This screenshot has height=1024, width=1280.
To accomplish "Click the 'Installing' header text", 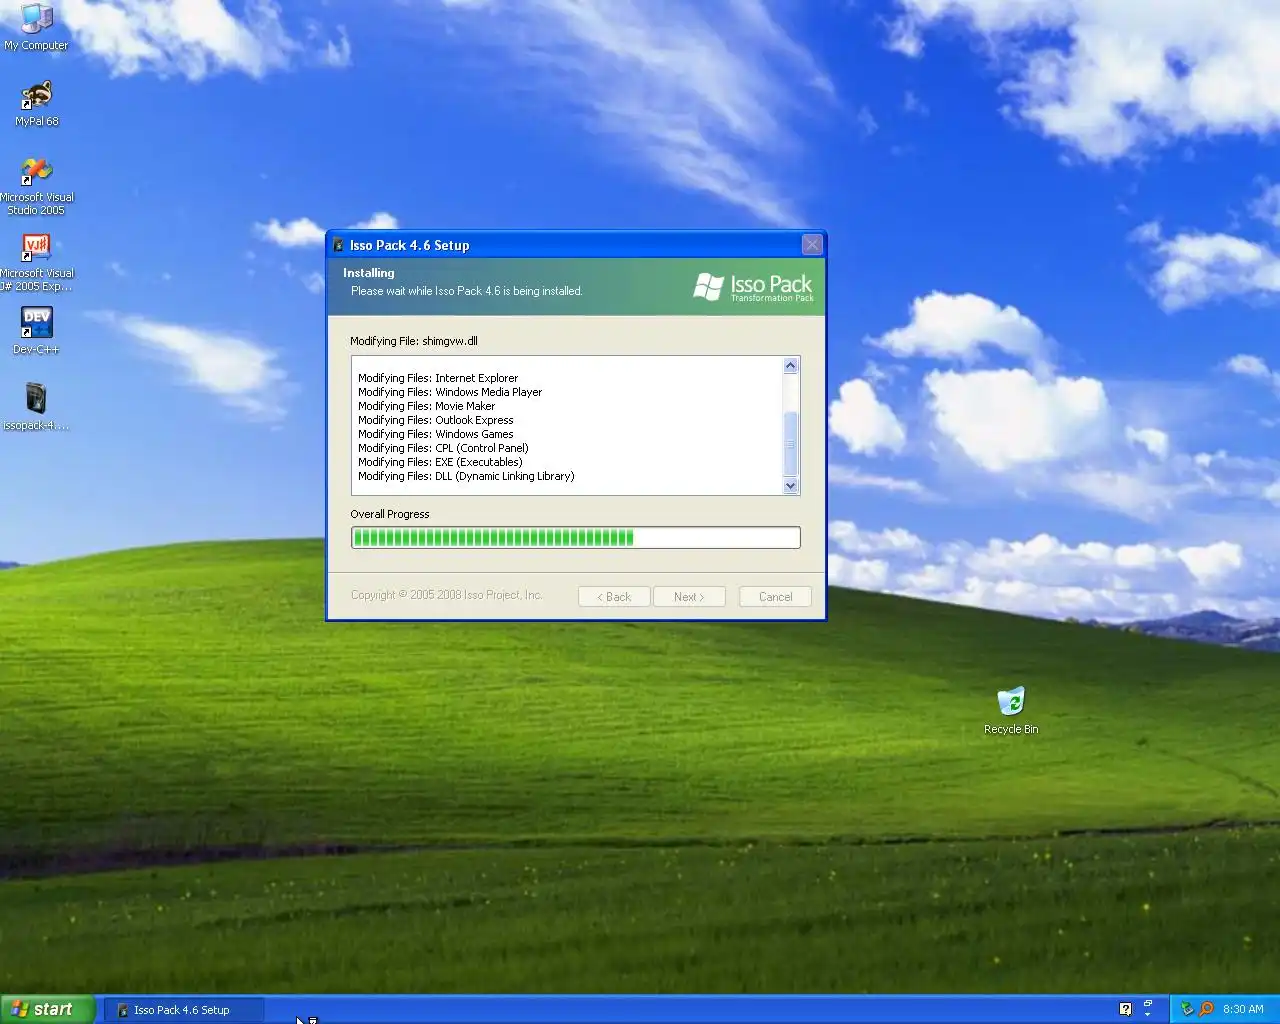I will pyautogui.click(x=369, y=273).
